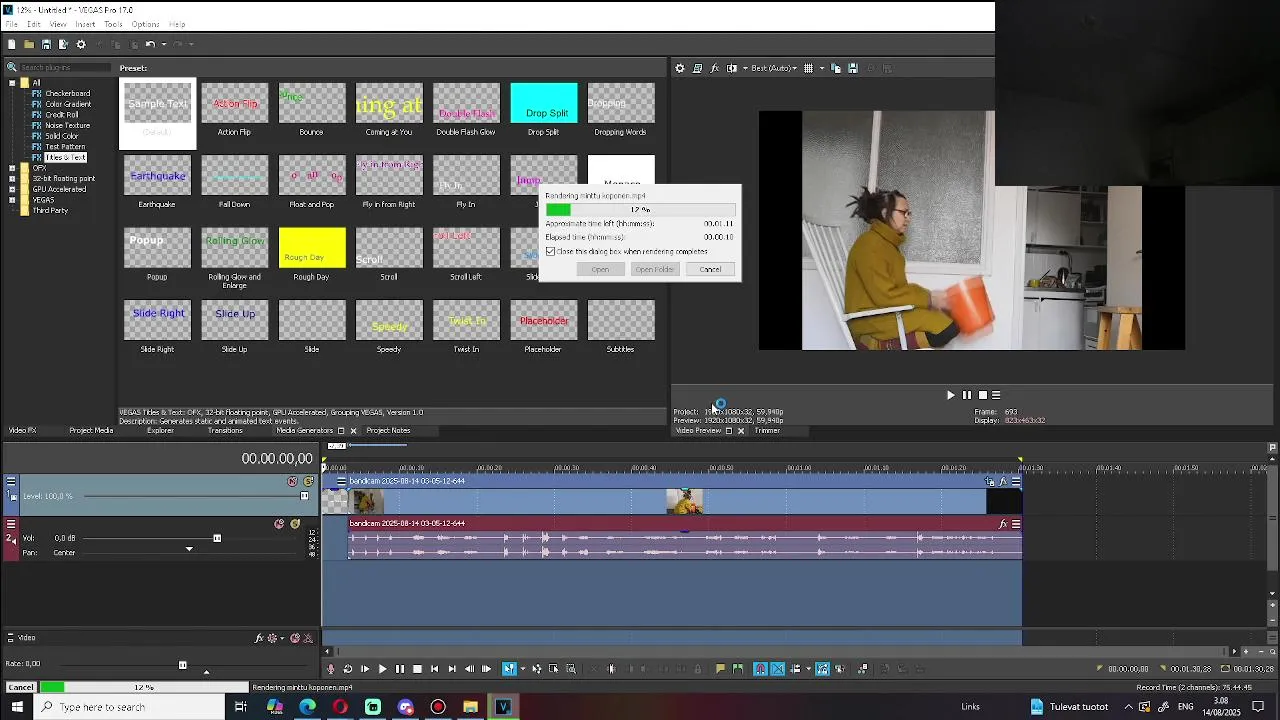Switch to the Video FX tab
Screen dimensions: 1280x720
pyautogui.click(x=22, y=431)
